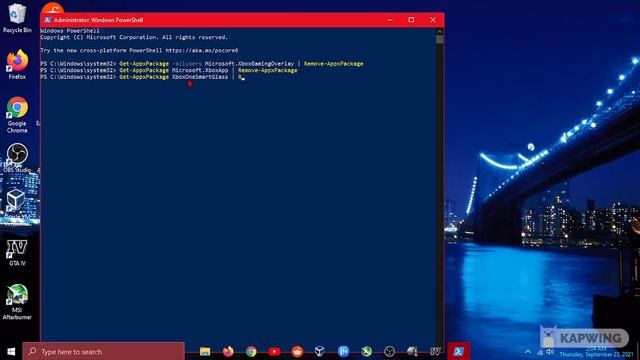Launch OBS Studio from the desktop
This screenshot has width=640, height=360.
click(x=17, y=158)
